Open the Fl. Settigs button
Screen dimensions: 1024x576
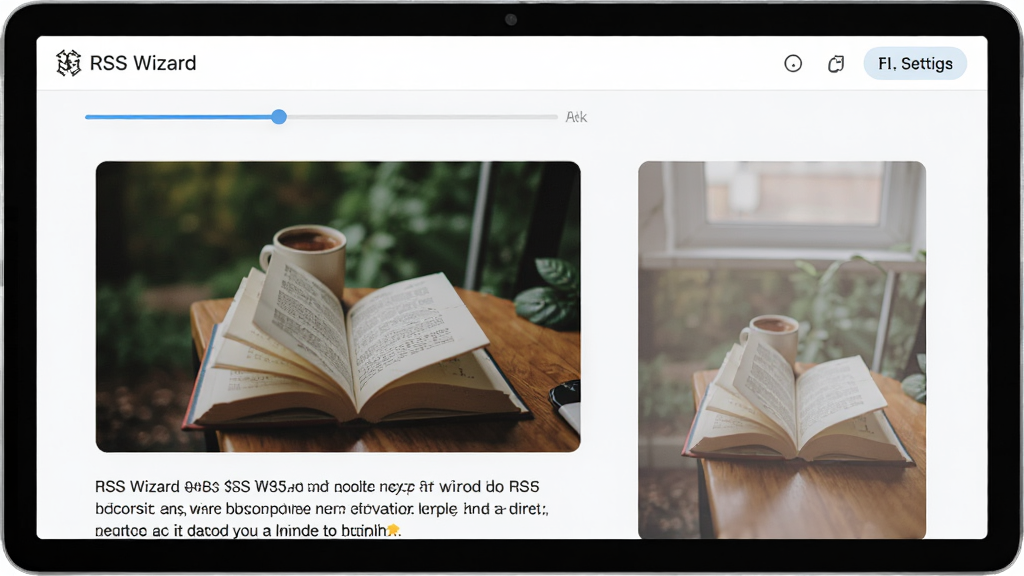tap(915, 63)
